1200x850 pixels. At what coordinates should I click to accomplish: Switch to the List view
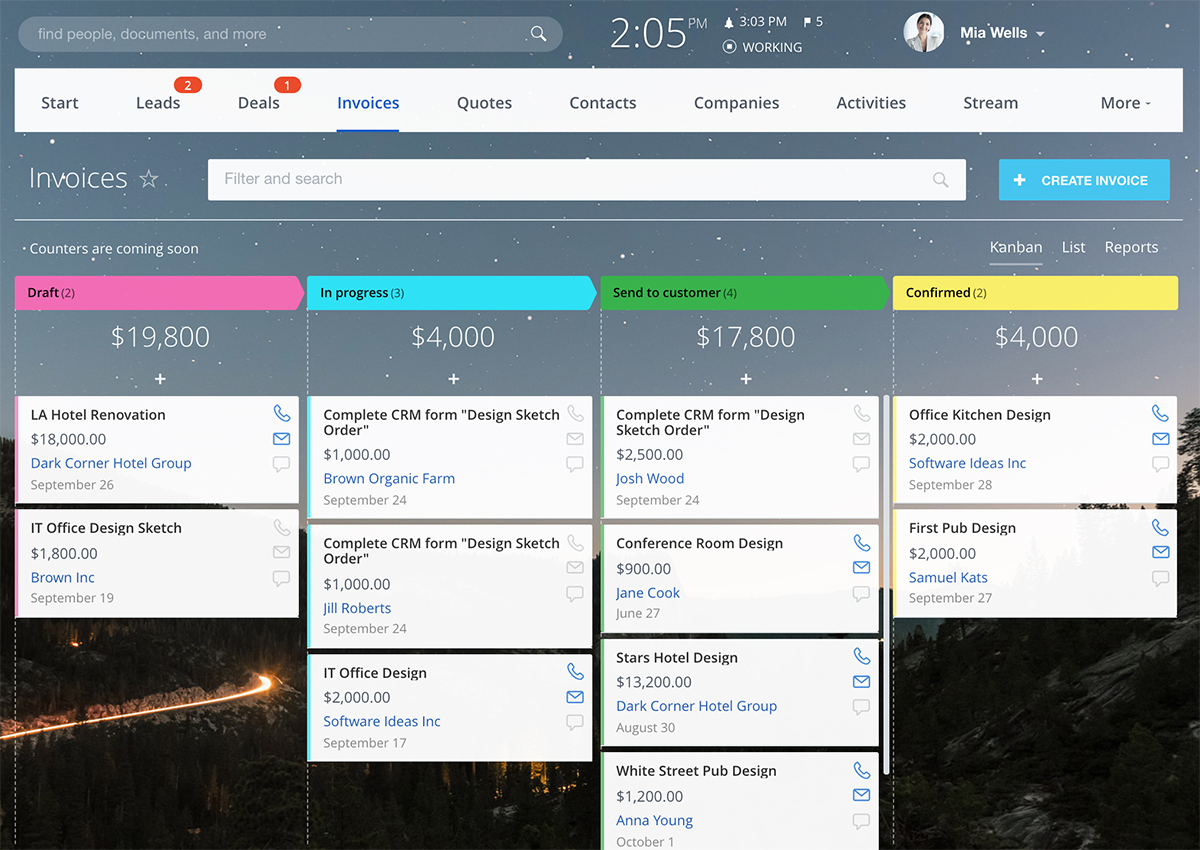pos(1073,247)
